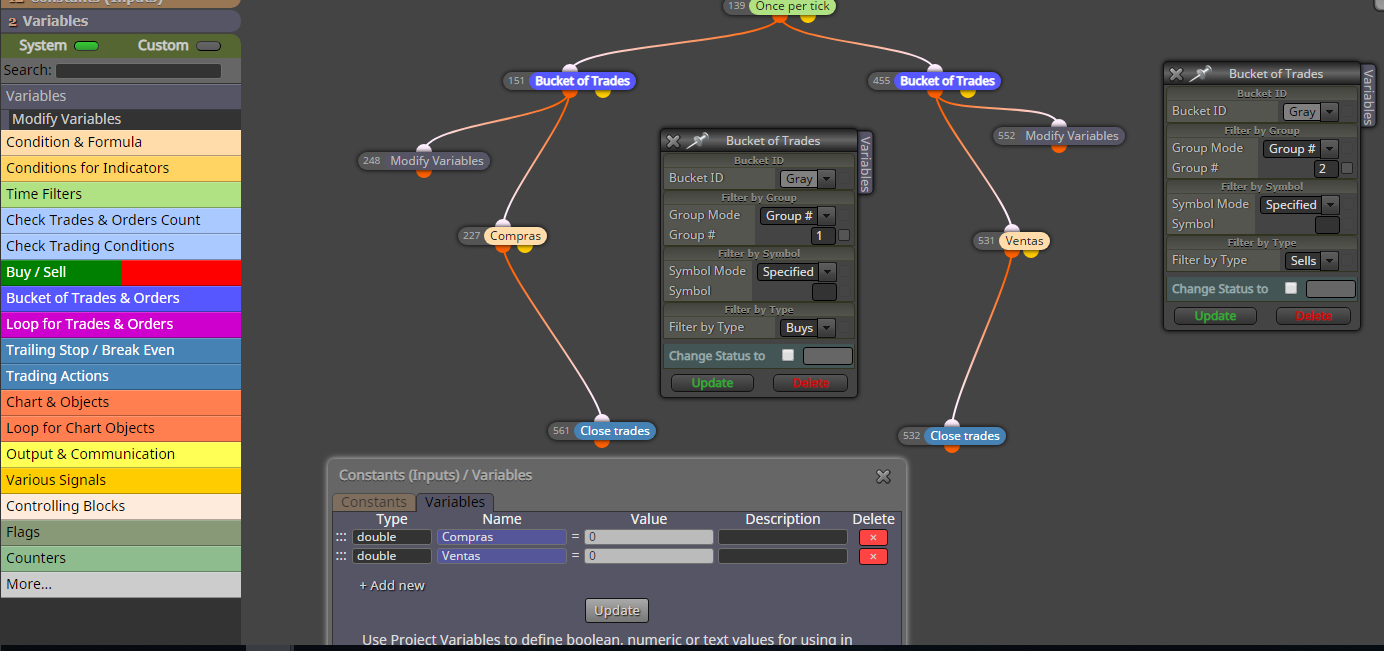The image size is (1384, 651).
Task: Click white input dot on Close trades 561
Action: coord(602,420)
